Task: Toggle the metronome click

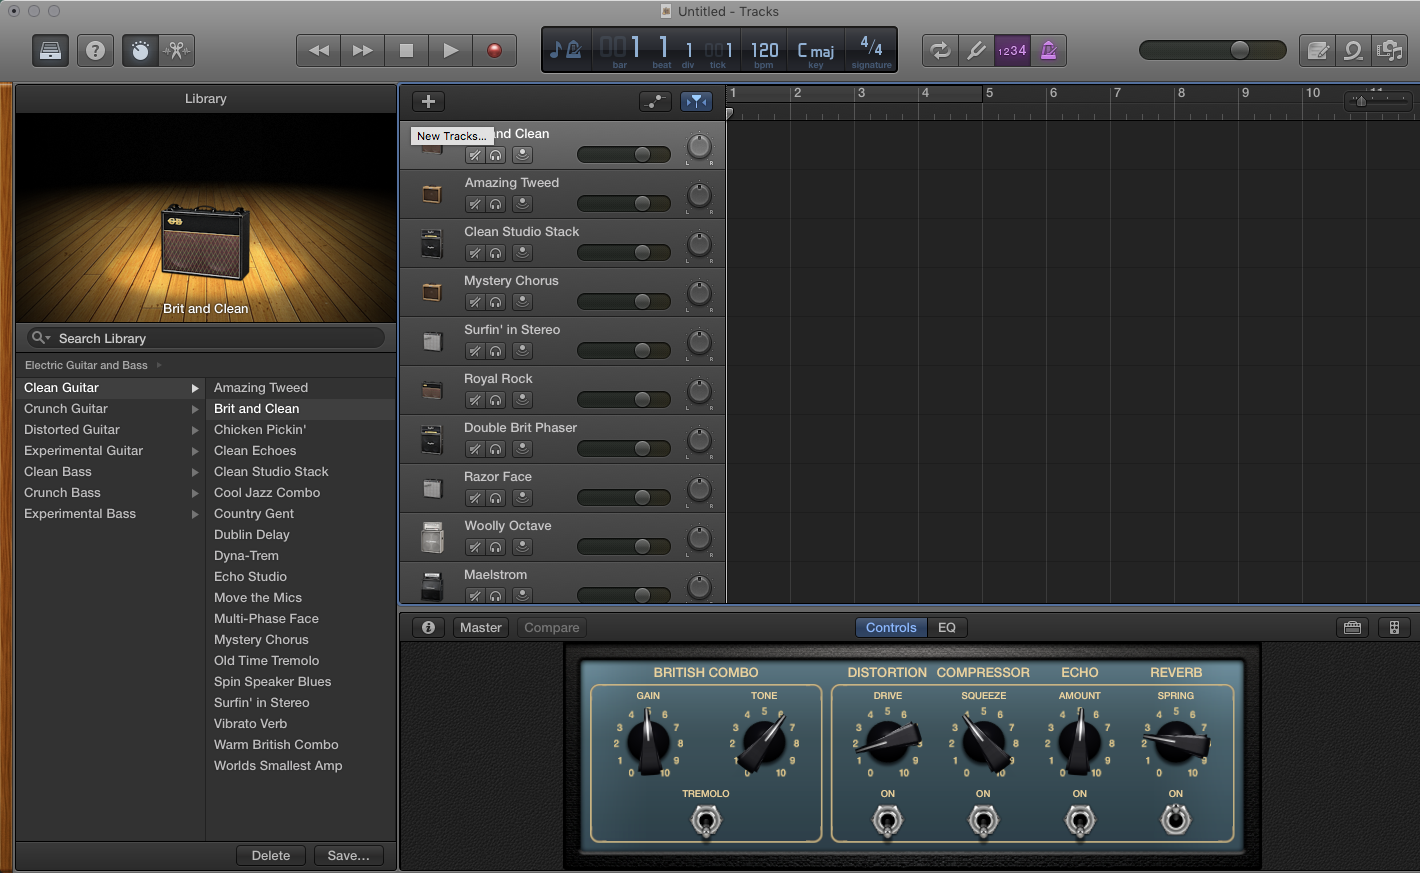Action: pos(1048,50)
